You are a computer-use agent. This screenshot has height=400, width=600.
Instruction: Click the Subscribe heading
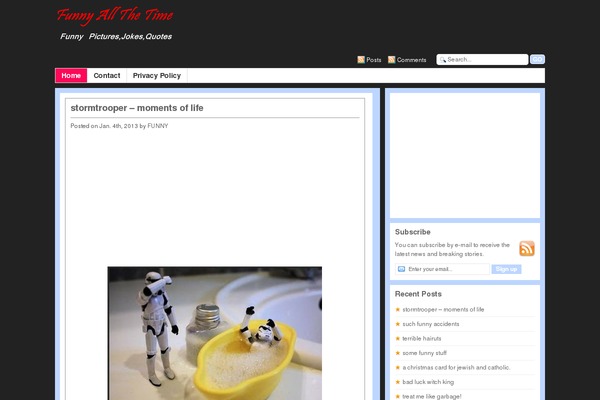pyautogui.click(x=412, y=232)
